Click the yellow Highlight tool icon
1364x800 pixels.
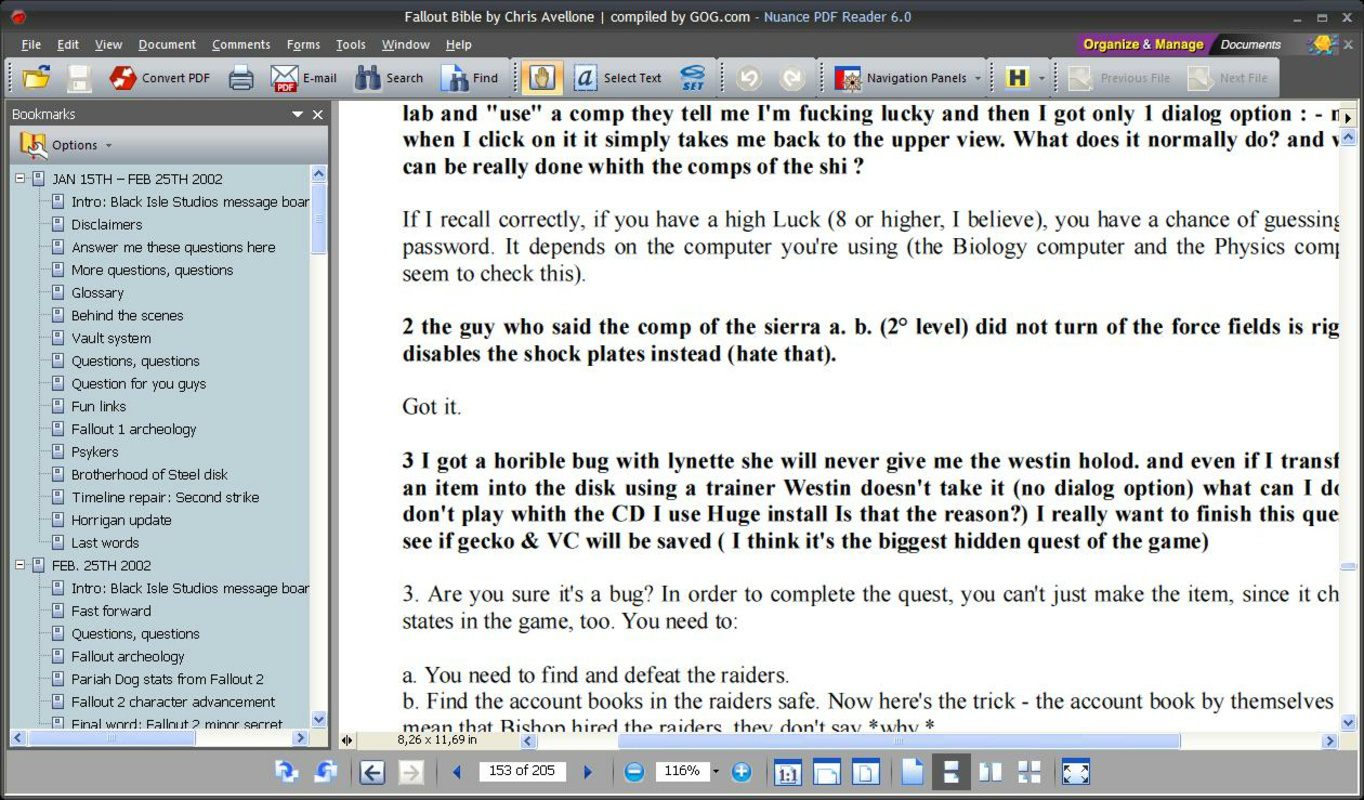tap(1017, 77)
